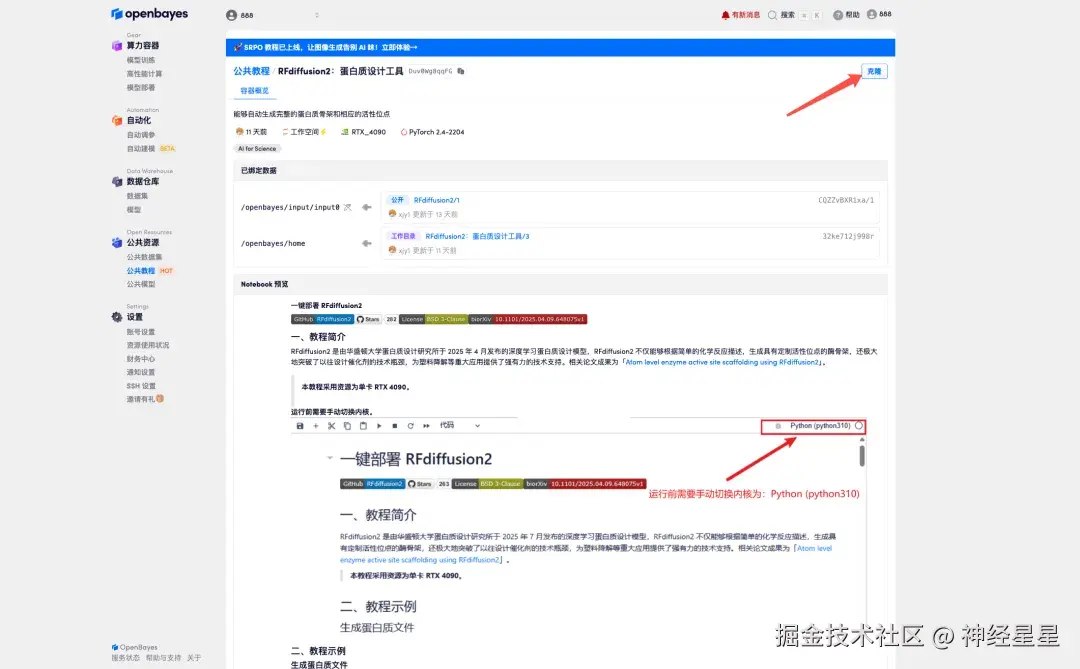
Task: Open the Atom level enzyme paper link
Action: (x=723, y=362)
